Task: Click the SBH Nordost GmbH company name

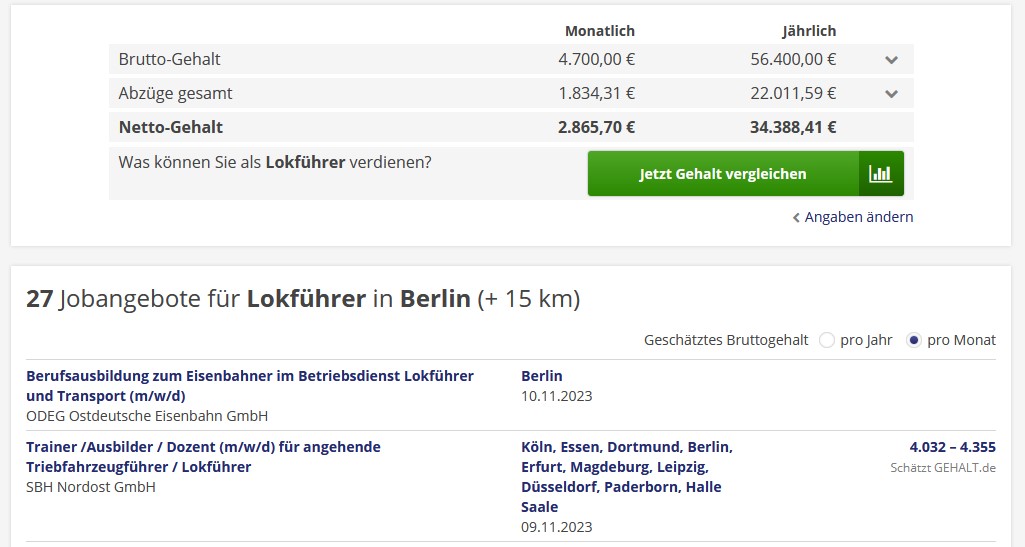Action: (91, 487)
